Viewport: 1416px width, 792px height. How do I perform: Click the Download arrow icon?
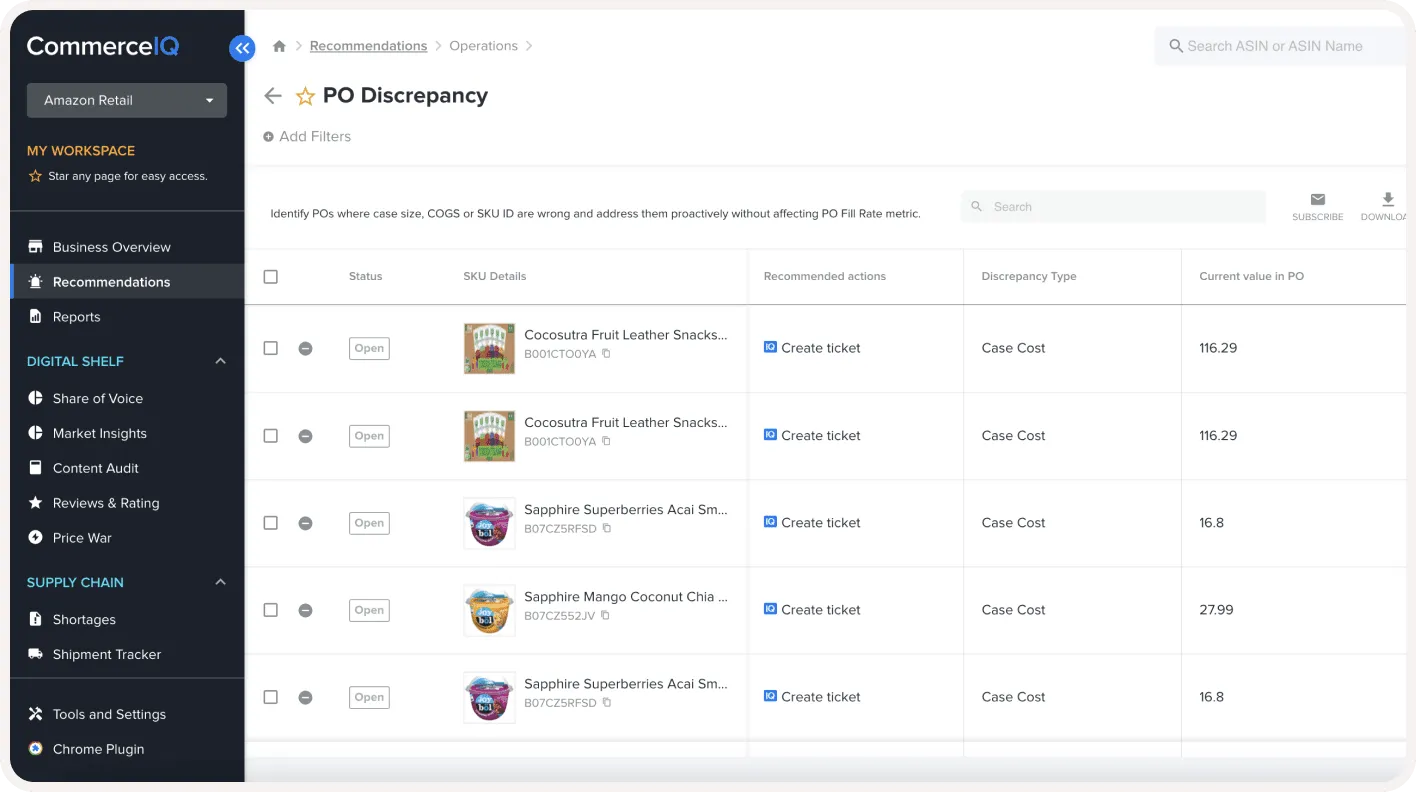tap(1388, 199)
